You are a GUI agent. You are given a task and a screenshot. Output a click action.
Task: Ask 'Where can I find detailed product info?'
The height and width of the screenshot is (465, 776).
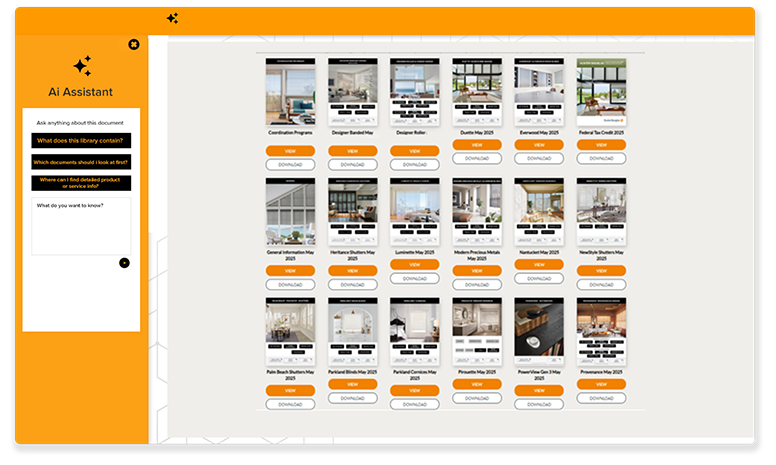(81, 183)
